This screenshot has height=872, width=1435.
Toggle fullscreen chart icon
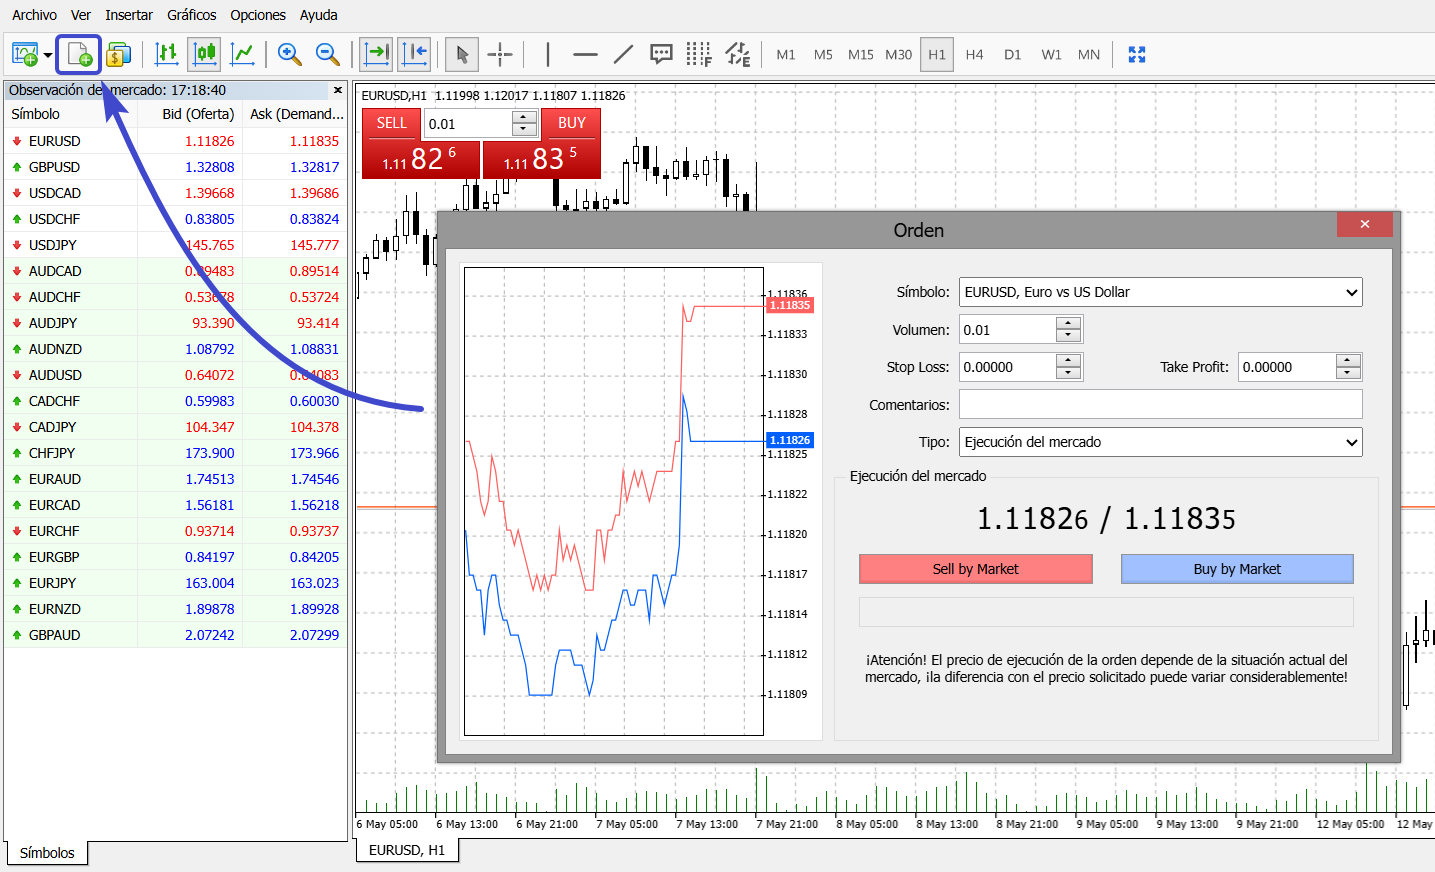coord(1137,54)
